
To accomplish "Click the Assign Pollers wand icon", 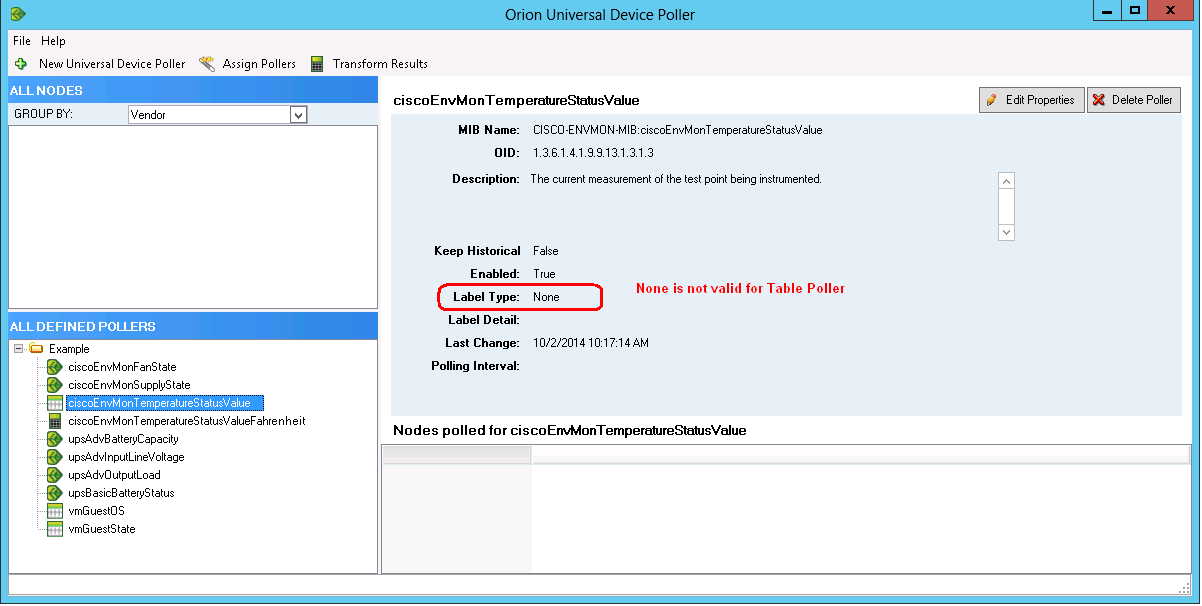I will click(x=207, y=64).
